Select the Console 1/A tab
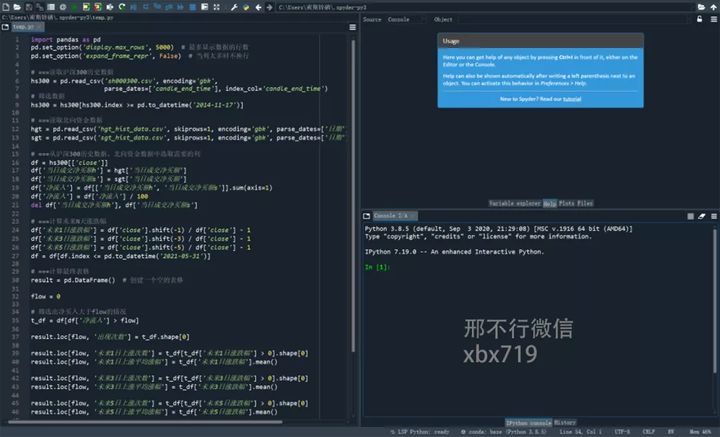 click(x=395, y=216)
